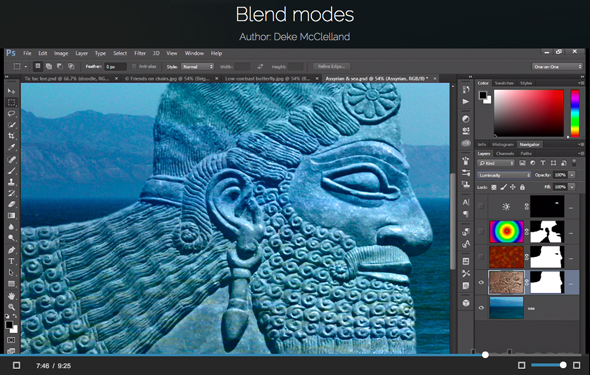Image resolution: width=590 pixels, height=375 pixels.
Task: Hide the Assyrian relief layer
Action: pyautogui.click(x=481, y=282)
